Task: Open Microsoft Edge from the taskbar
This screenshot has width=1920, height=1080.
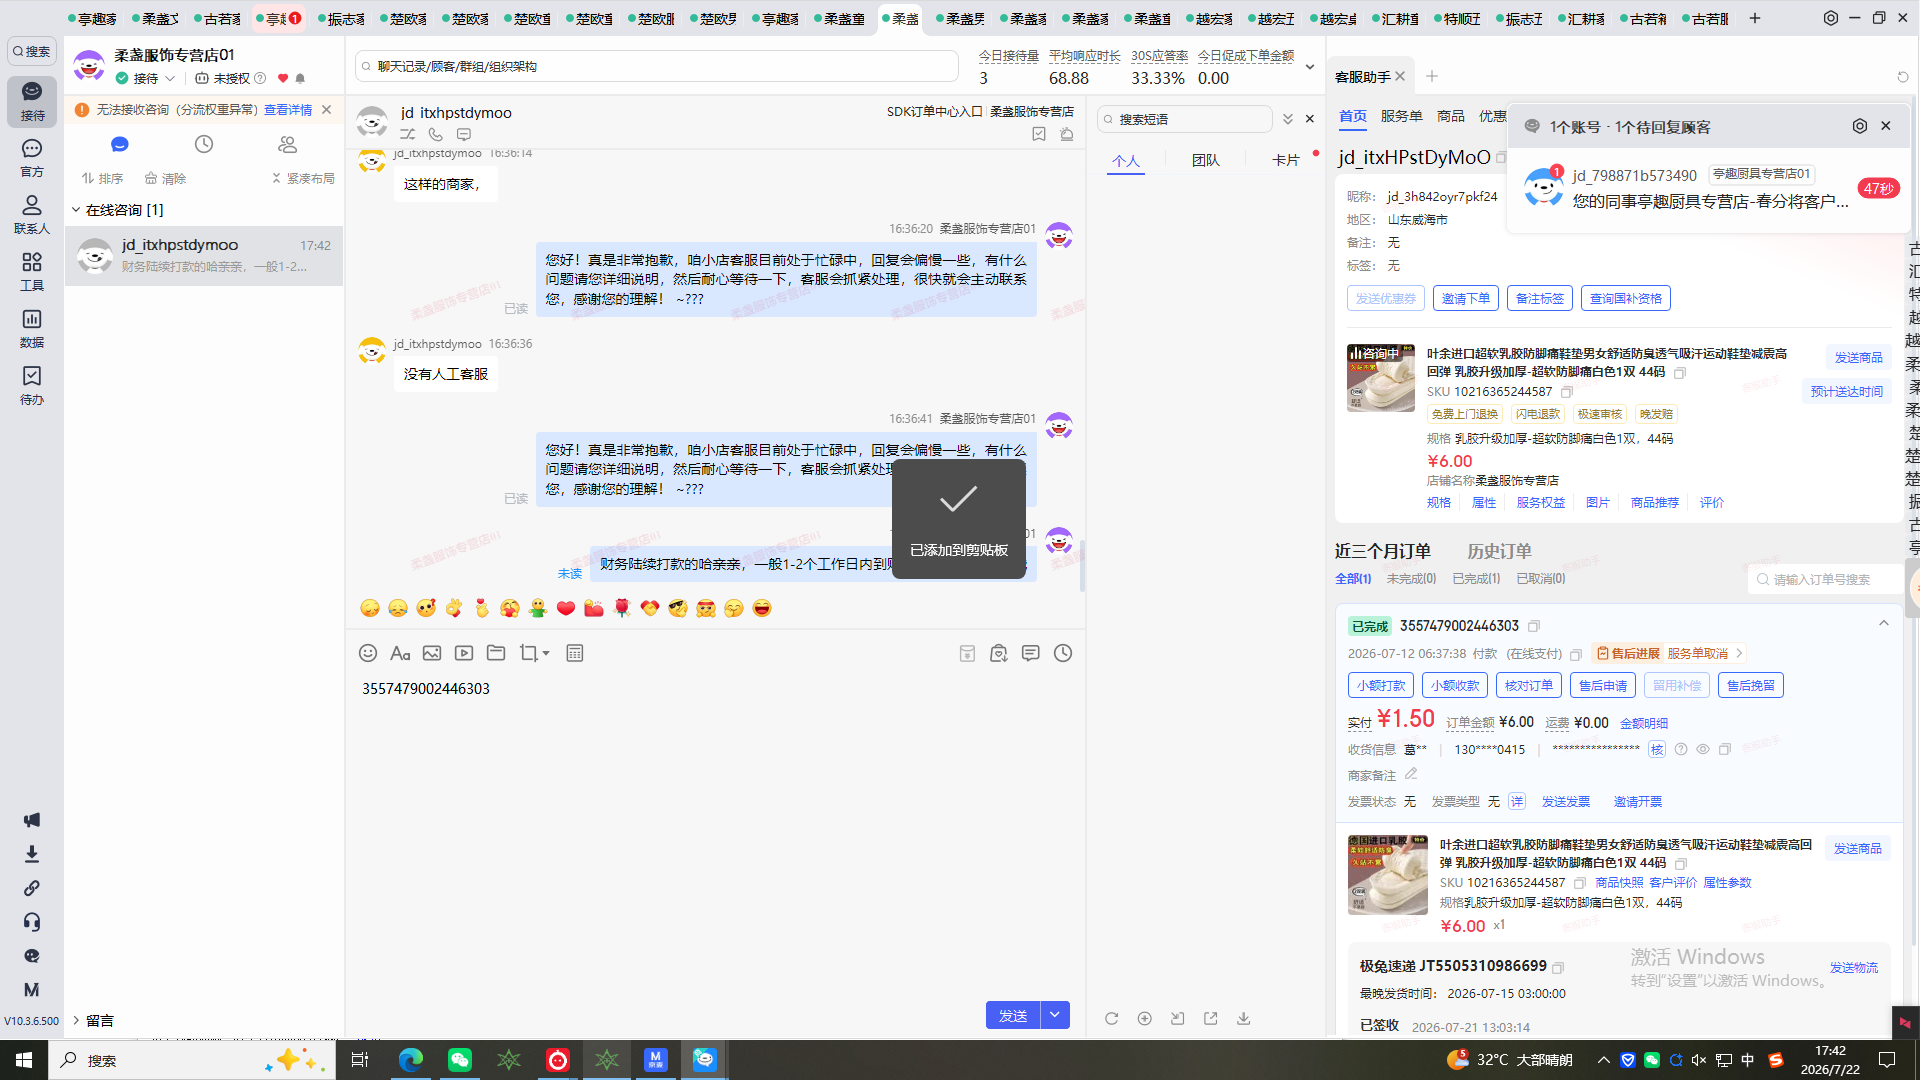Action: pyautogui.click(x=410, y=1060)
